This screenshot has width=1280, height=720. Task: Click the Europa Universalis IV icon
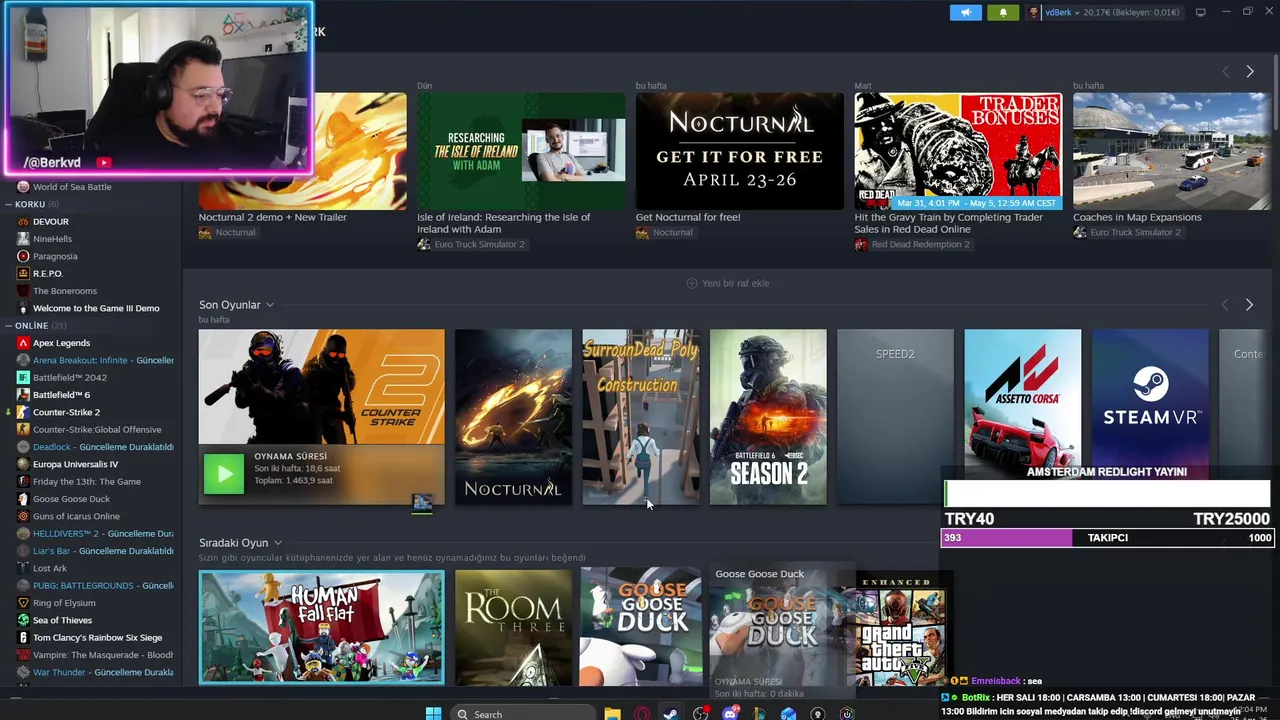pyautogui.click(x=23, y=464)
